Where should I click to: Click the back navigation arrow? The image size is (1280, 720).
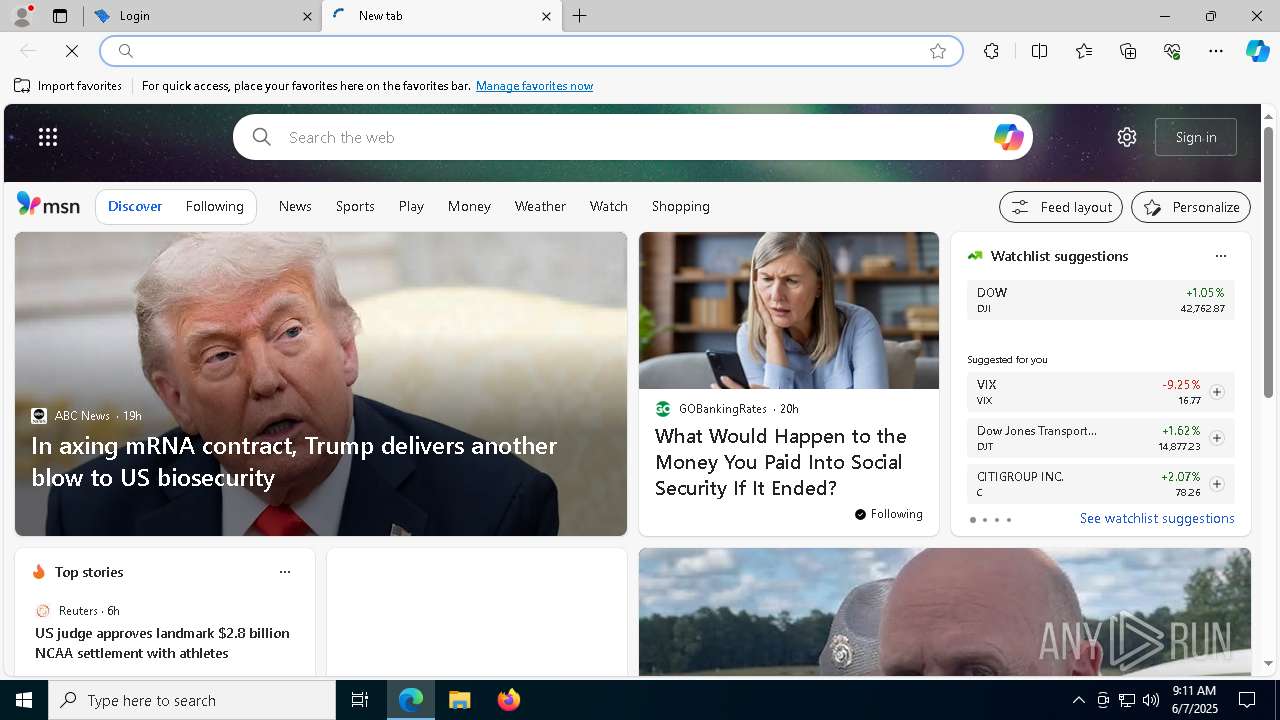[28, 51]
